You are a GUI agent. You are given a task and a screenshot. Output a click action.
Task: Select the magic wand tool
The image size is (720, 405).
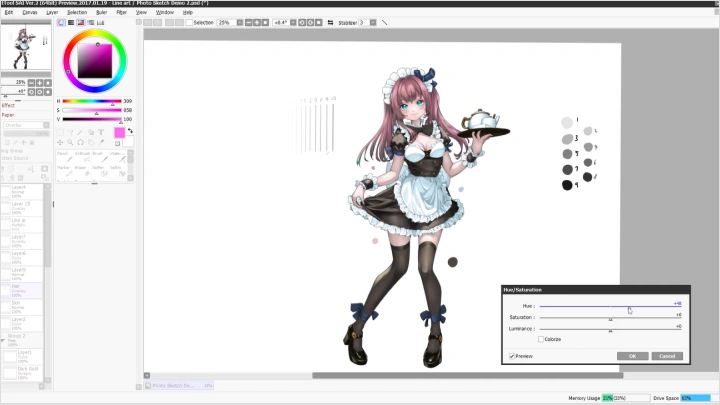80,132
